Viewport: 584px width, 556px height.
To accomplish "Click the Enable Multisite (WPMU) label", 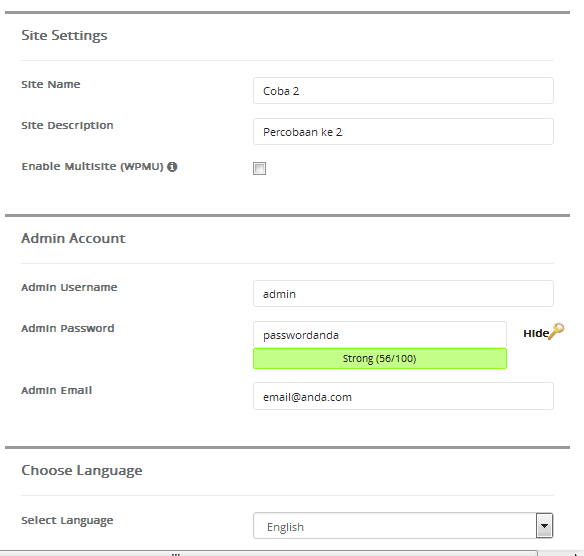I will 92,166.
